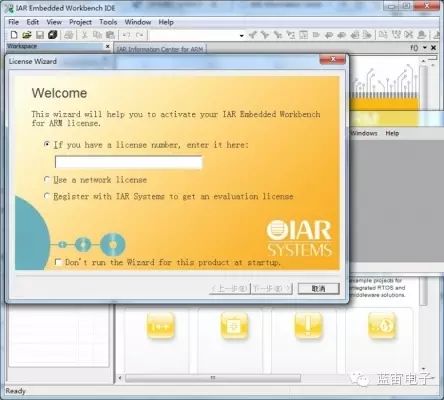
Task: Click the 上一步 back button
Action: pyautogui.click(x=229, y=288)
